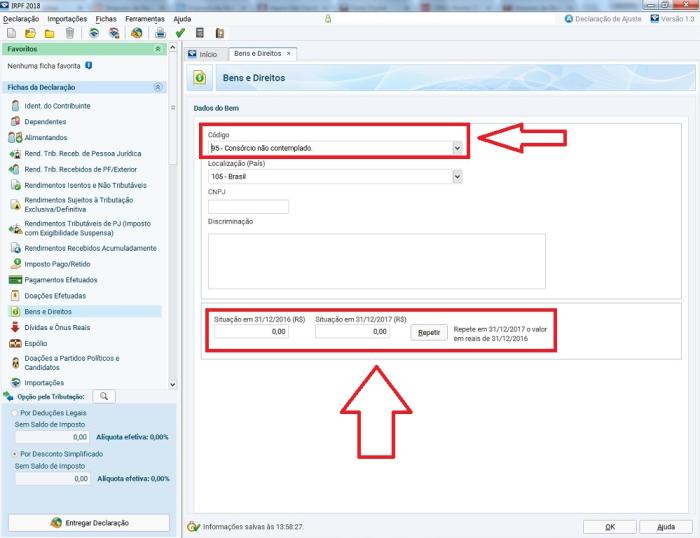Open the Localização (País) dropdown

(x=457, y=177)
